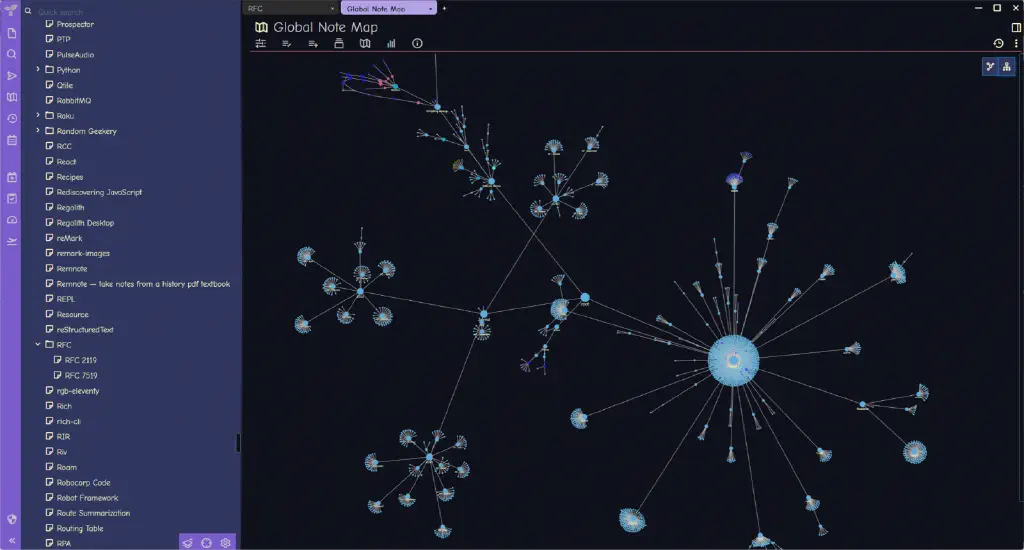
Task: Open today's journal note icon
Action: (x=12, y=177)
